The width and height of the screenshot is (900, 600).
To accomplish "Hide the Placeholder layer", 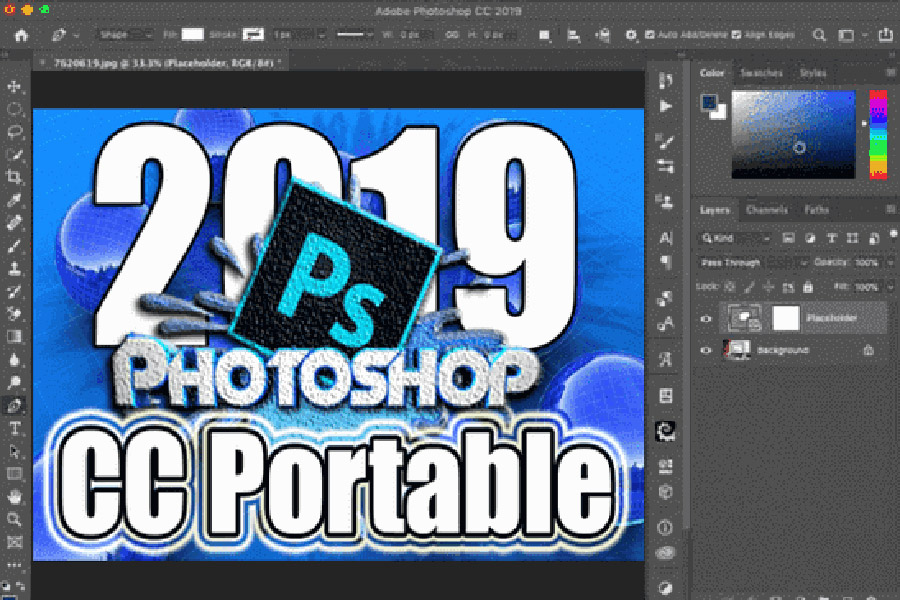I will (x=706, y=319).
